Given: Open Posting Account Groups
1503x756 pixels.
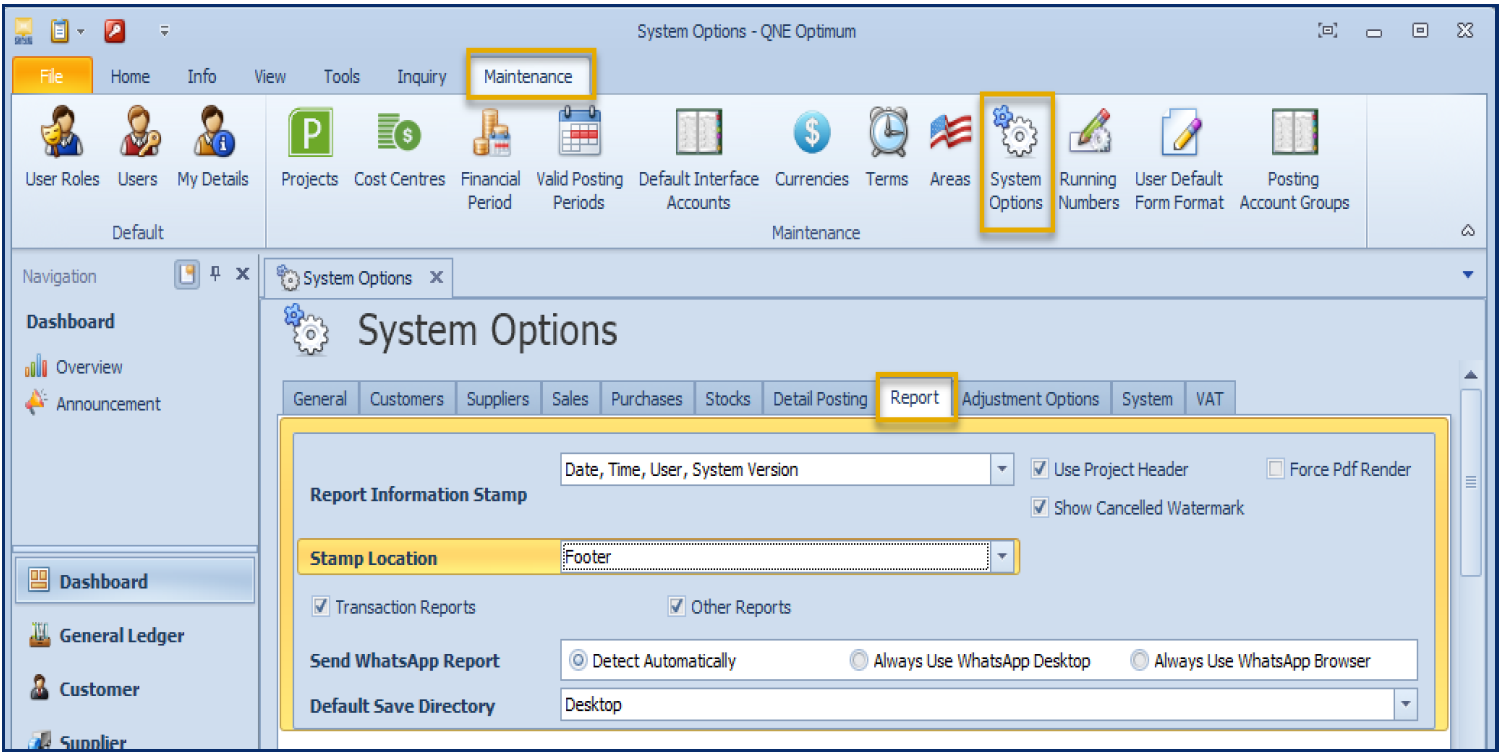Looking at the screenshot, I should 1294,160.
